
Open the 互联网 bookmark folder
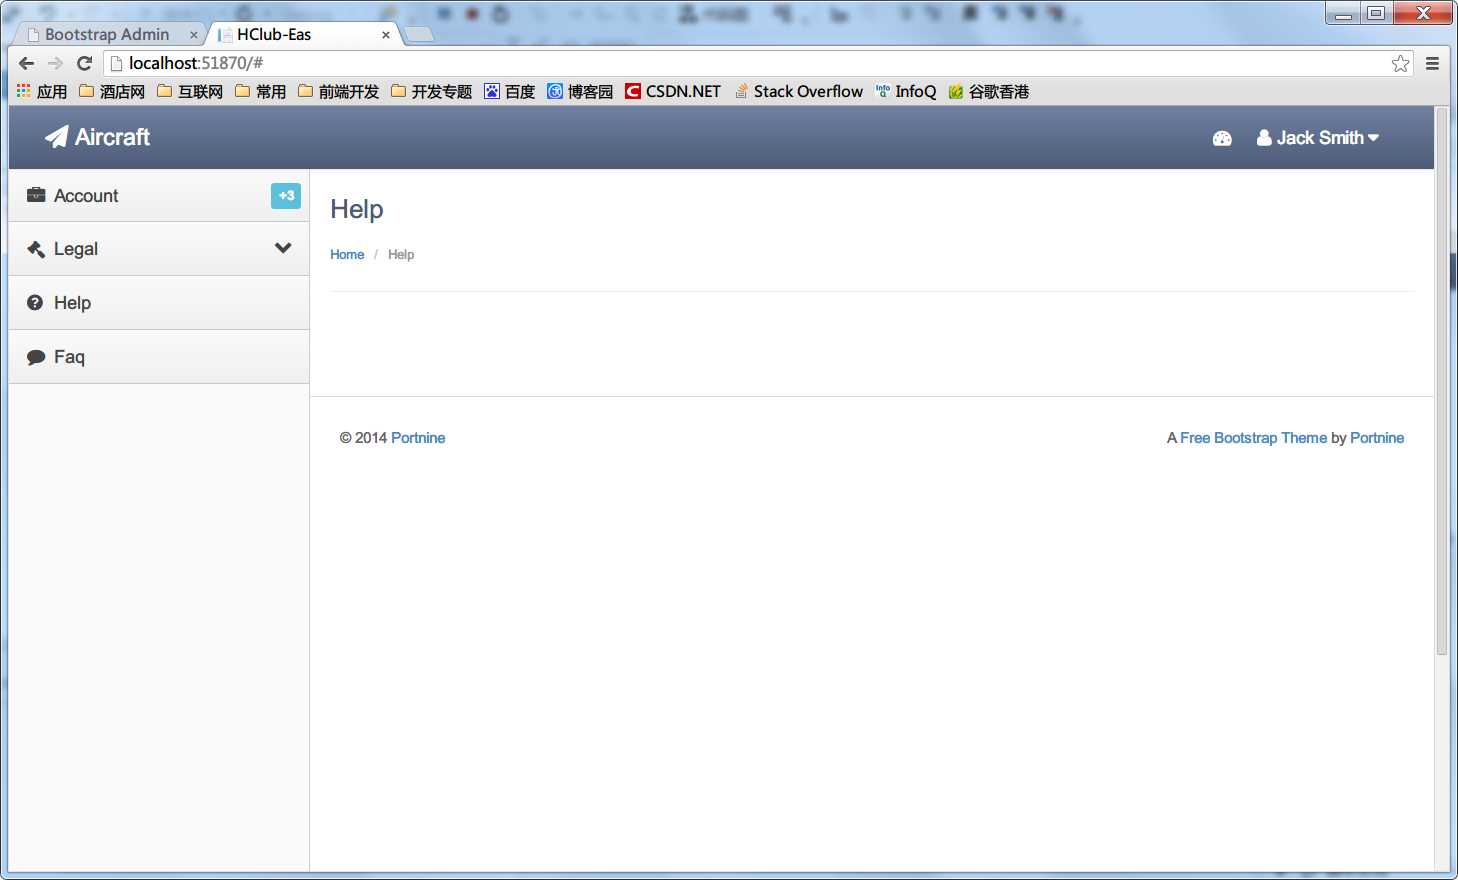[x=190, y=91]
